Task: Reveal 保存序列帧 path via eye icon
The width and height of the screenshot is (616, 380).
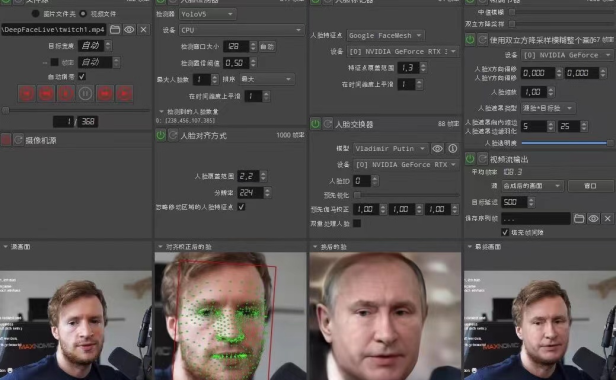Action: (593, 218)
